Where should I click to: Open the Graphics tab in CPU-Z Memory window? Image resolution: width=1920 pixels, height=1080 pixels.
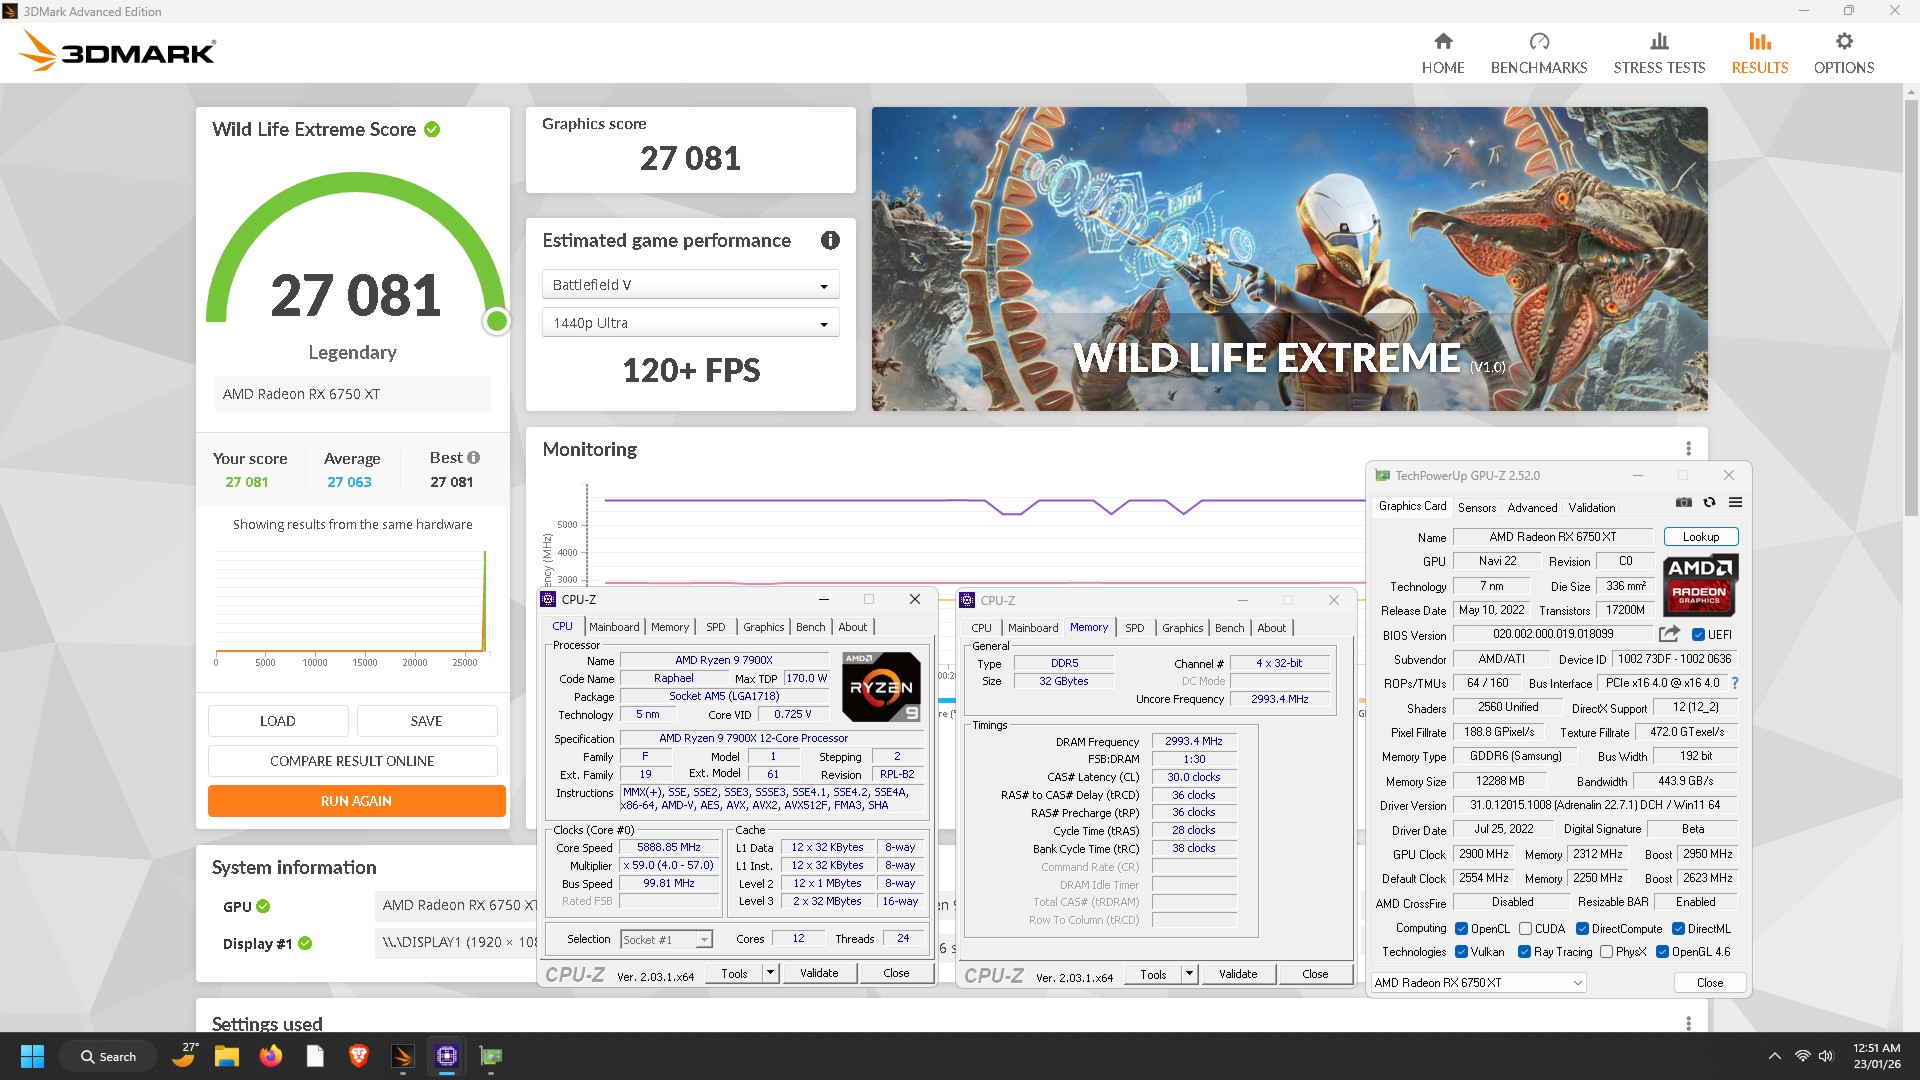(x=1182, y=628)
